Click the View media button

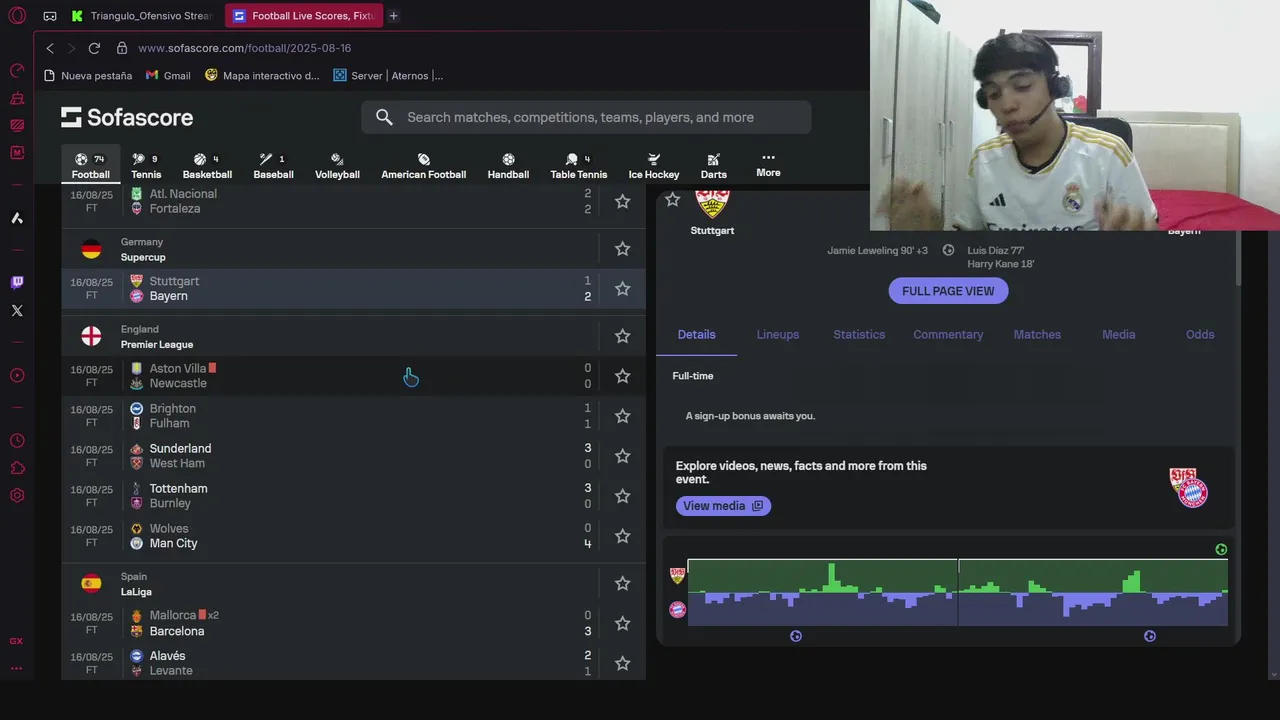[723, 506]
